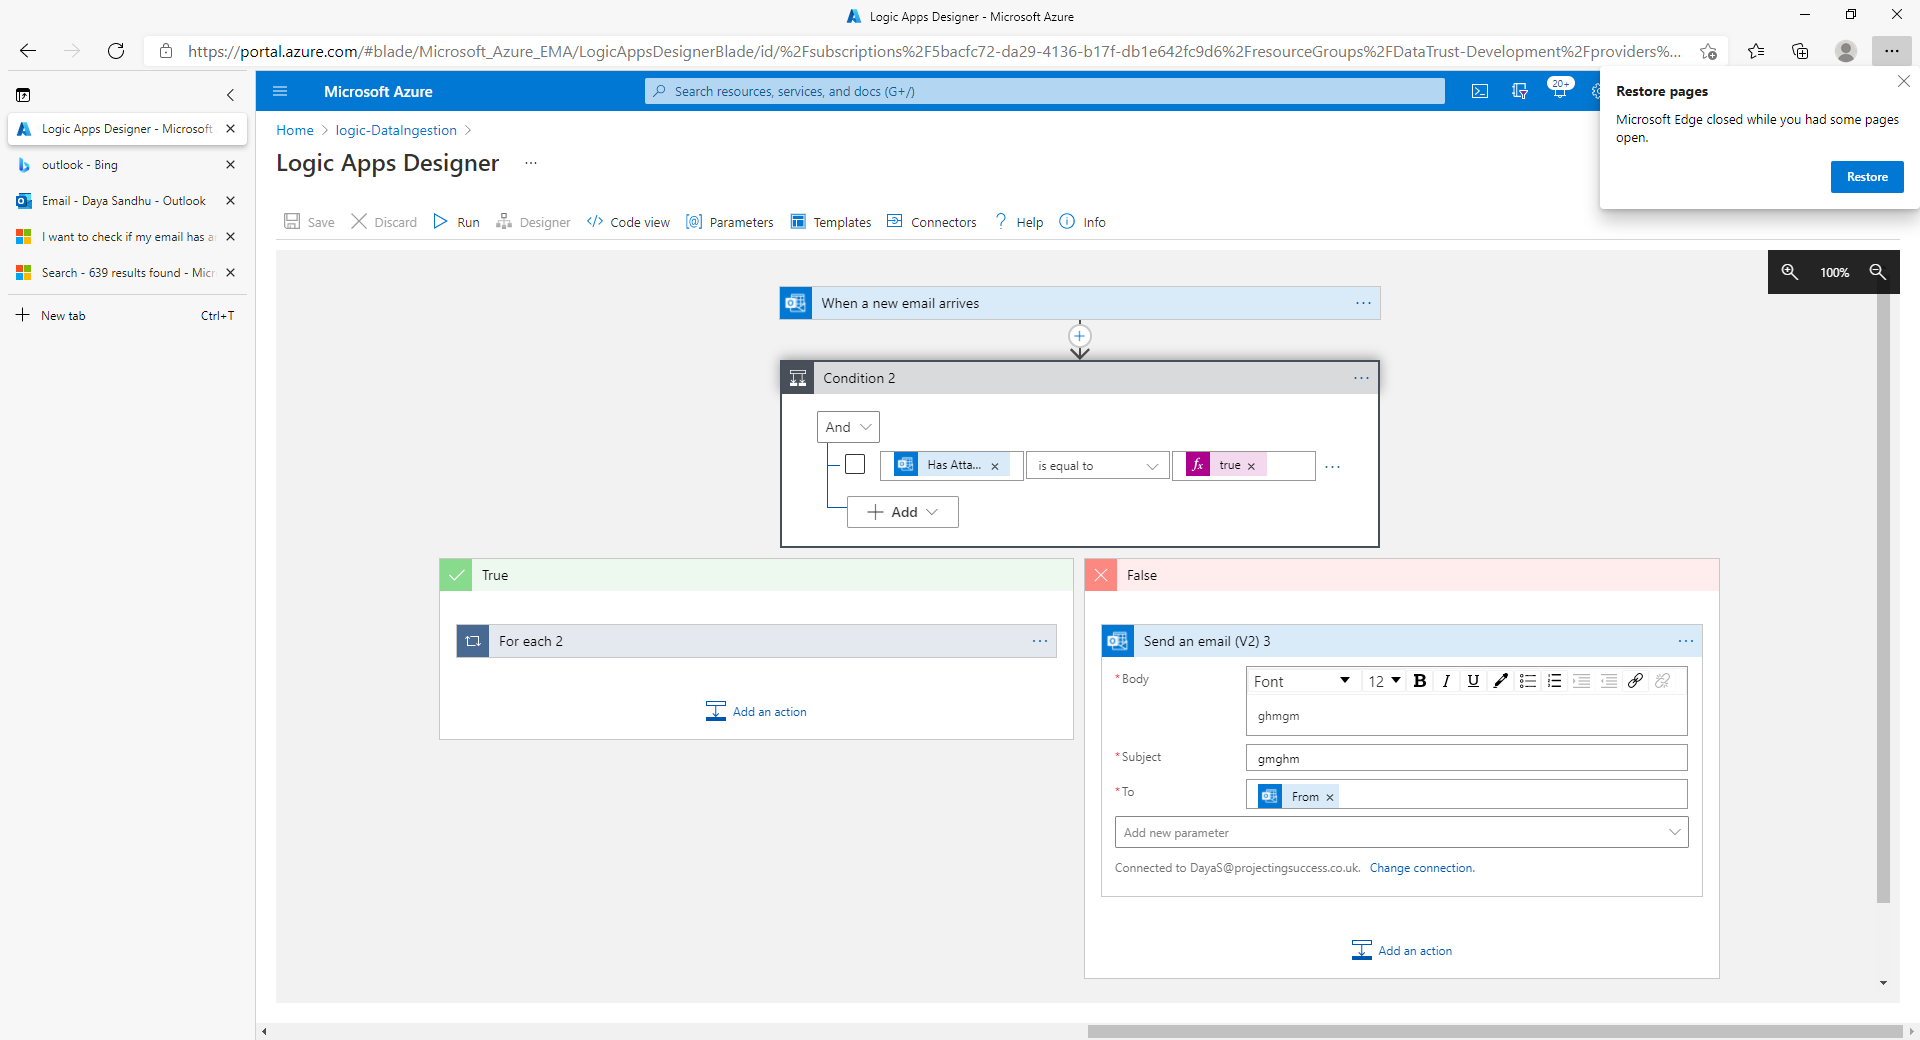
Task: Open the font color pen icon
Action: pos(1500,681)
